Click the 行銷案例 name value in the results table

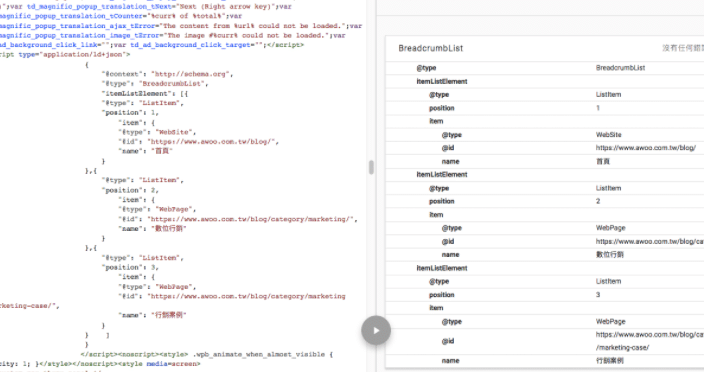point(609,360)
